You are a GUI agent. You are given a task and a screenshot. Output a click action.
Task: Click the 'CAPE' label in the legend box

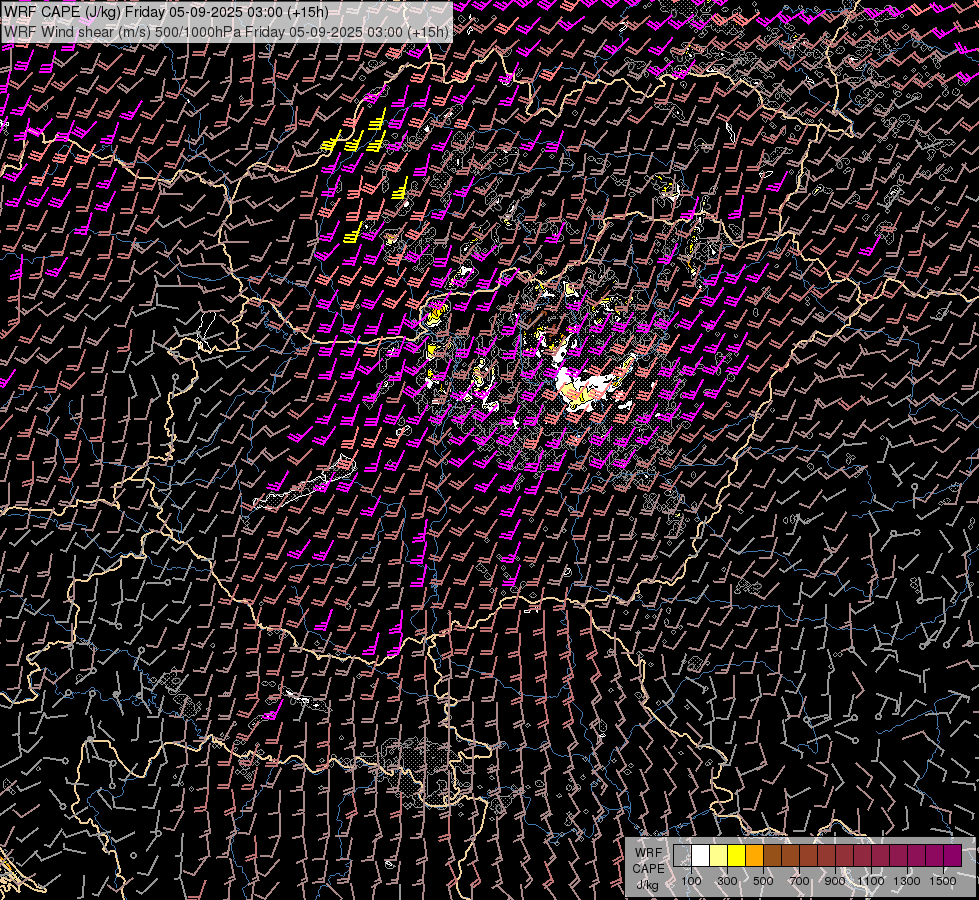point(648,869)
